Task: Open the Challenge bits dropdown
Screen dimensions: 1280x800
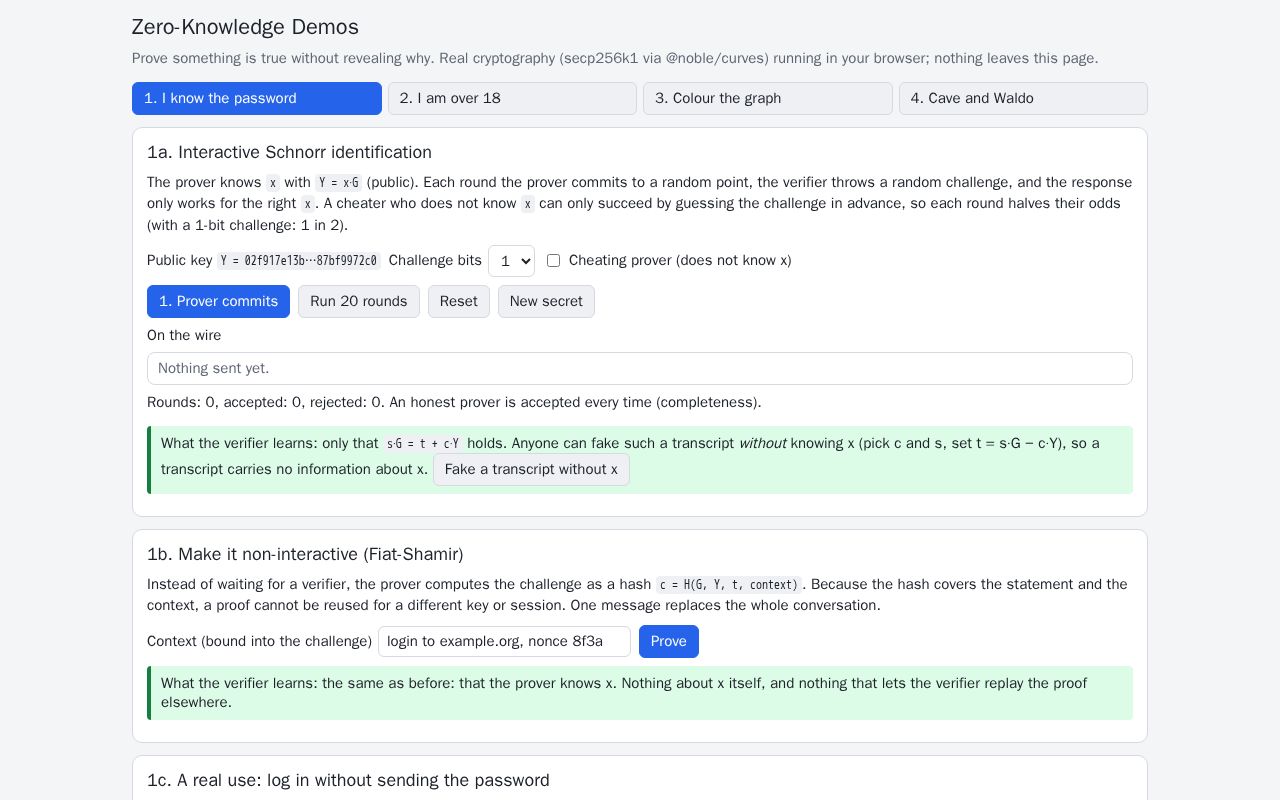Action: 511,261
